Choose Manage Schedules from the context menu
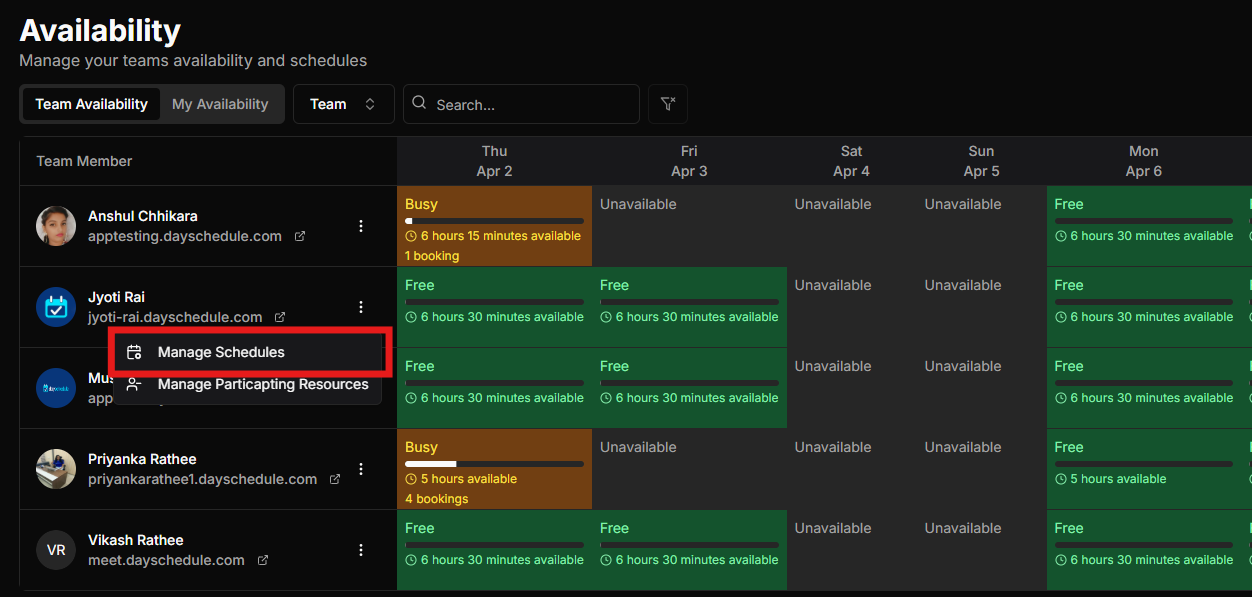Viewport: 1252px width, 597px height. click(221, 352)
